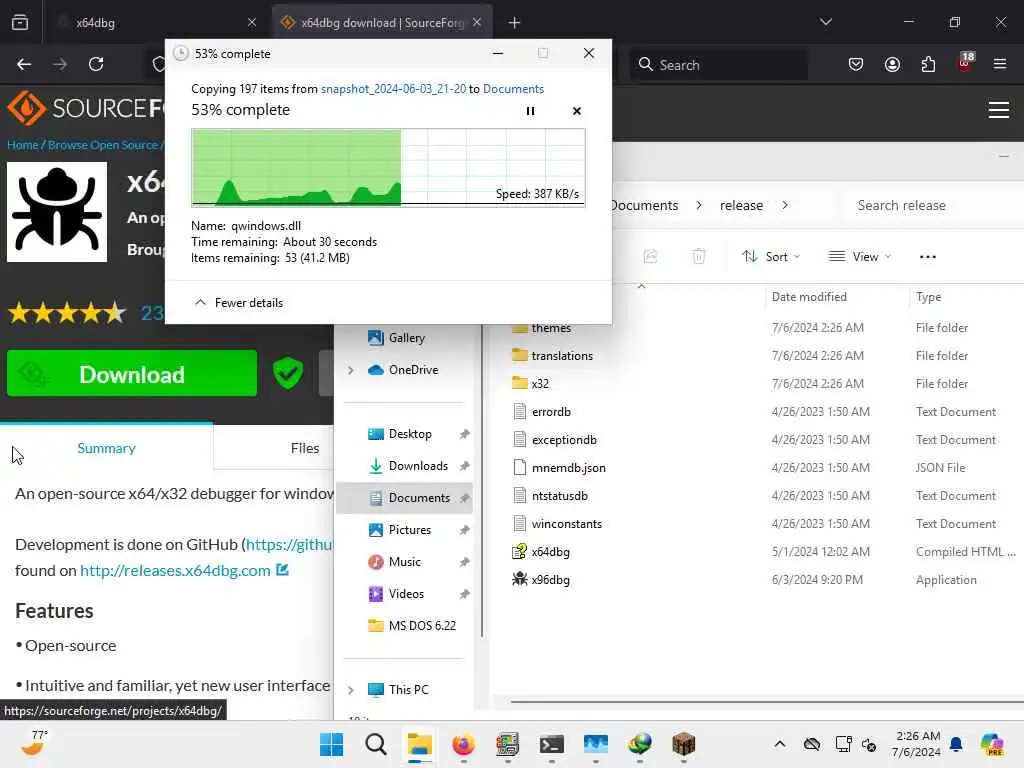Click the Firefox Search box
The height and width of the screenshot is (768, 1024).
click(x=718, y=65)
